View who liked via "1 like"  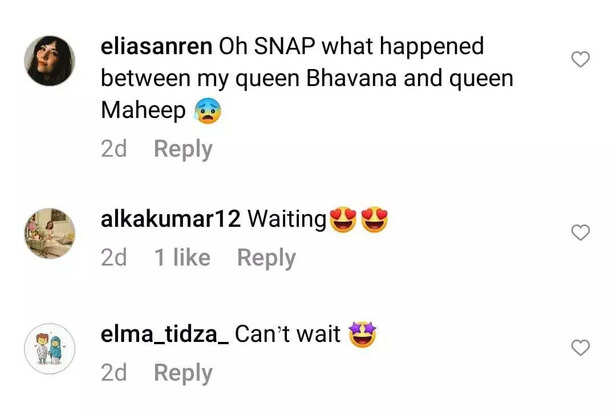pyautogui.click(x=182, y=258)
